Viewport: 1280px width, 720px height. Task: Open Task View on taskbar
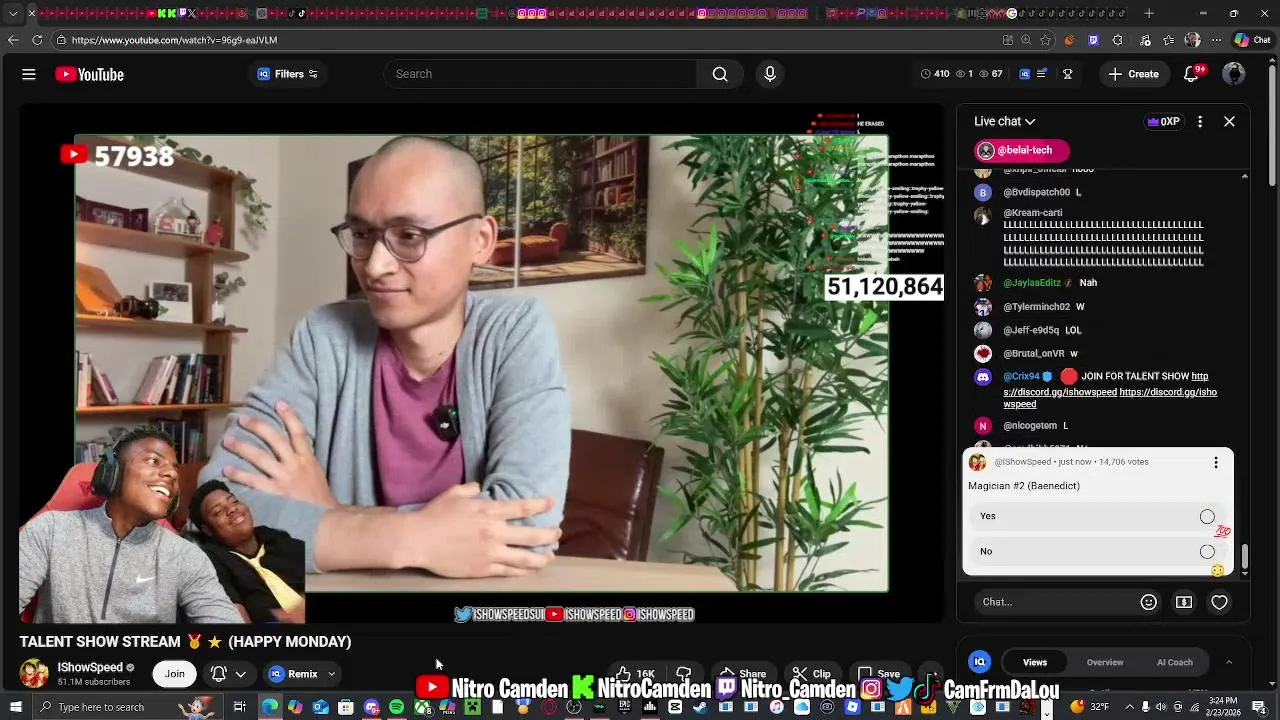[239, 707]
